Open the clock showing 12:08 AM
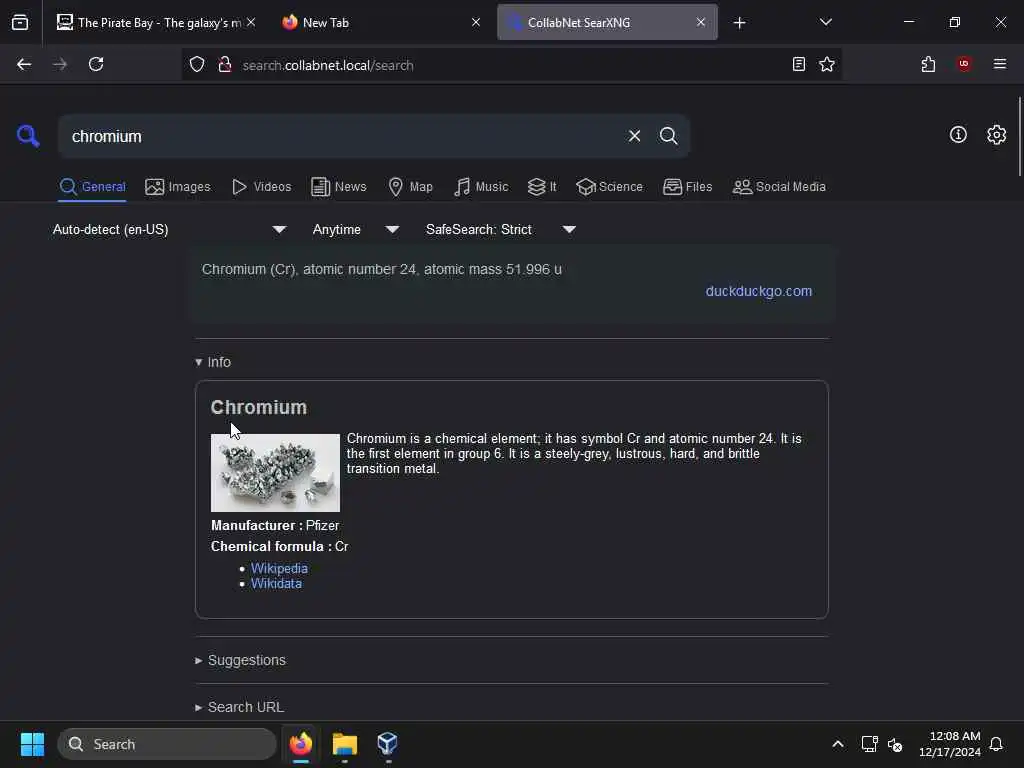This screenshot has width=1024, height=768. [950, 744]
